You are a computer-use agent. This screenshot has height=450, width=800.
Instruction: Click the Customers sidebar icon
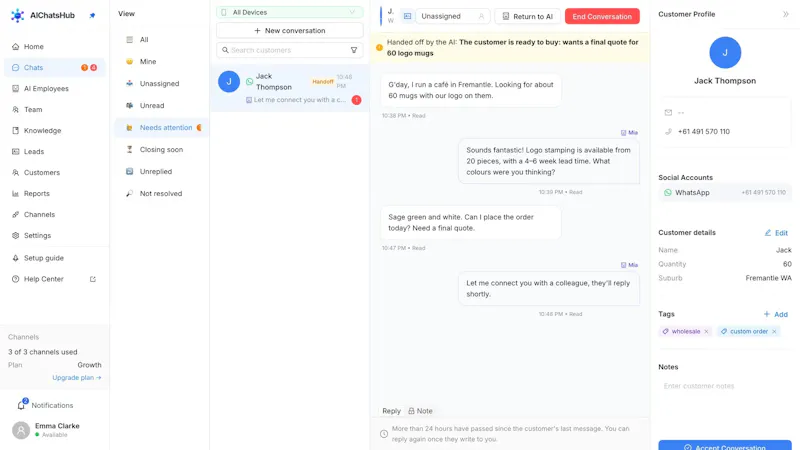[x=15, y=172]
